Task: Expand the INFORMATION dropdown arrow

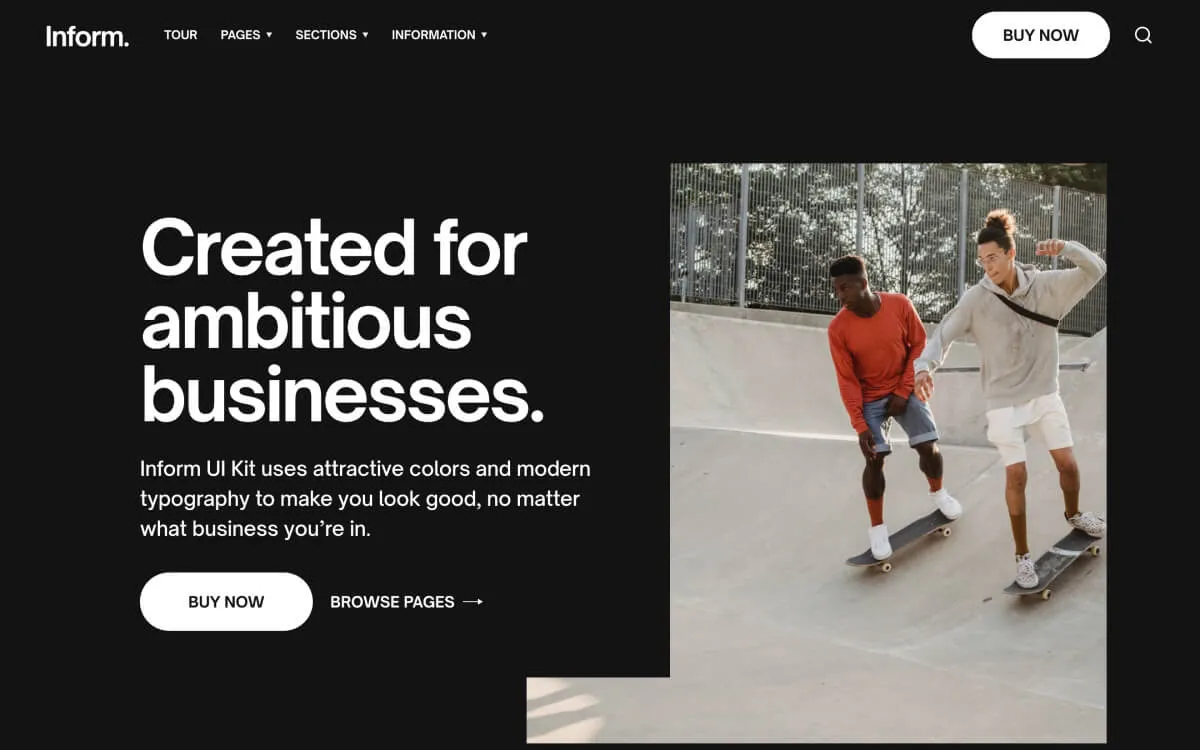Action: tap(484, 35)
